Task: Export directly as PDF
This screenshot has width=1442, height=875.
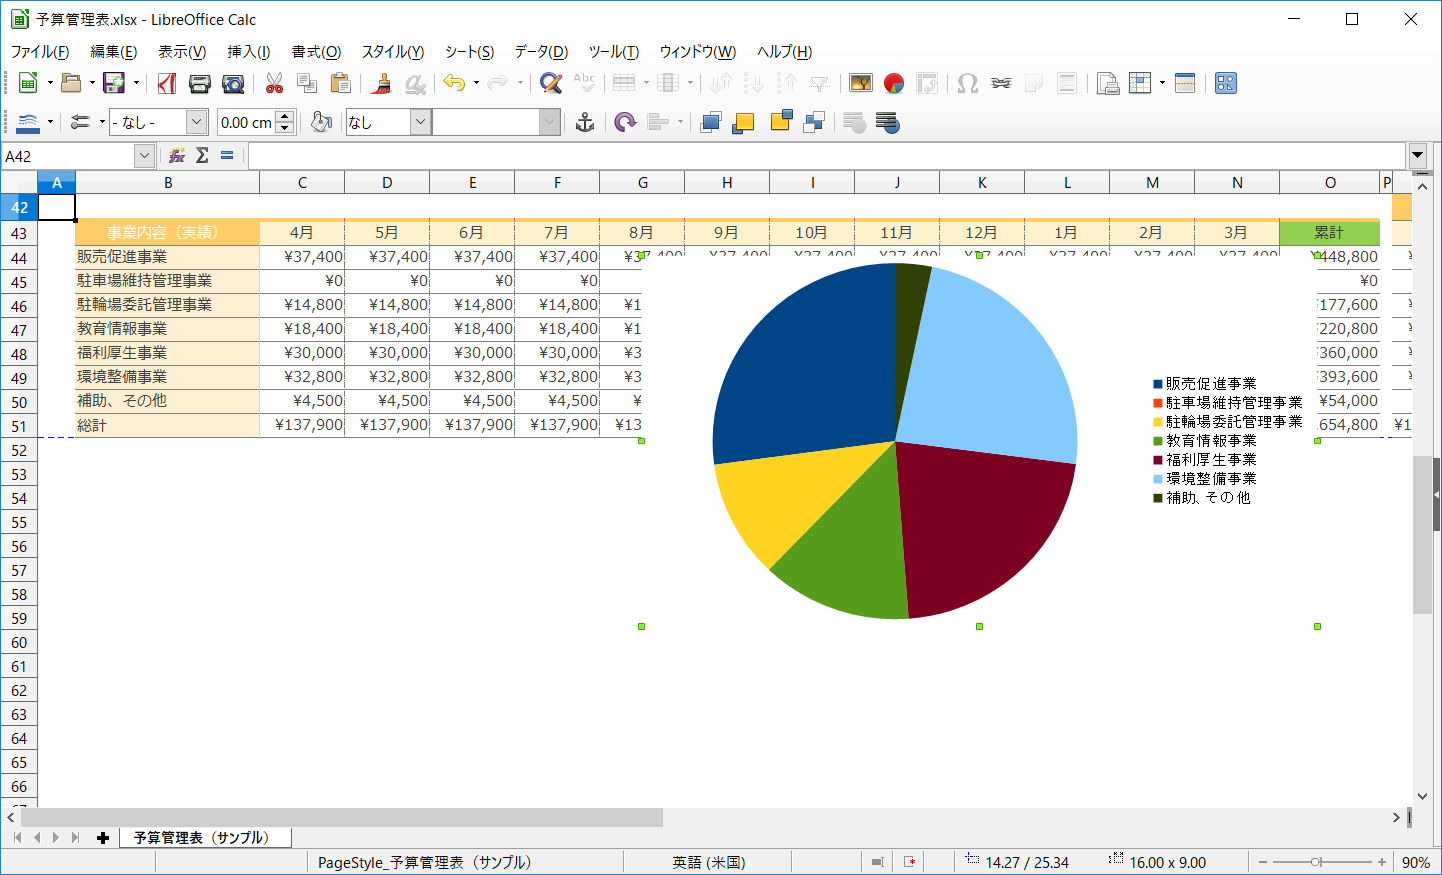Action: tap(167, 83)
